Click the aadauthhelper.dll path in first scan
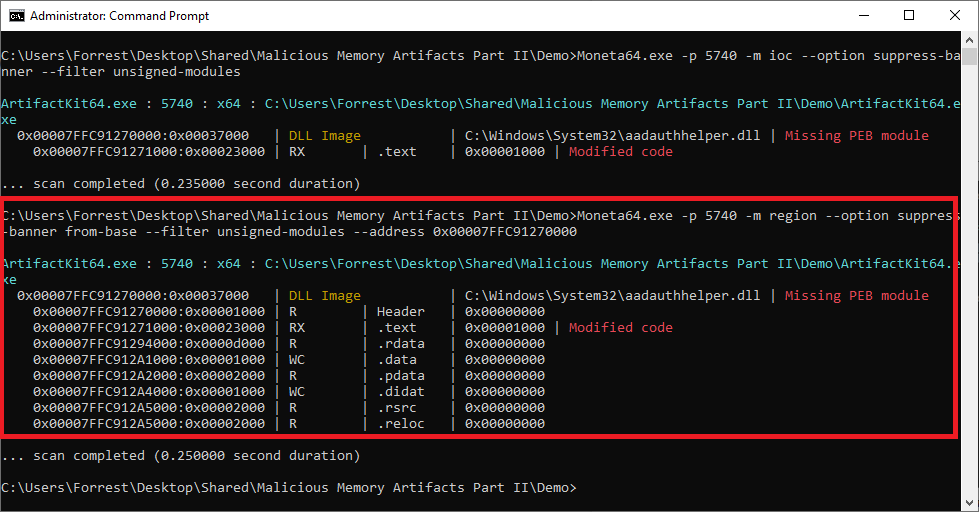979x512 pixels. click(x=612, y=136)
